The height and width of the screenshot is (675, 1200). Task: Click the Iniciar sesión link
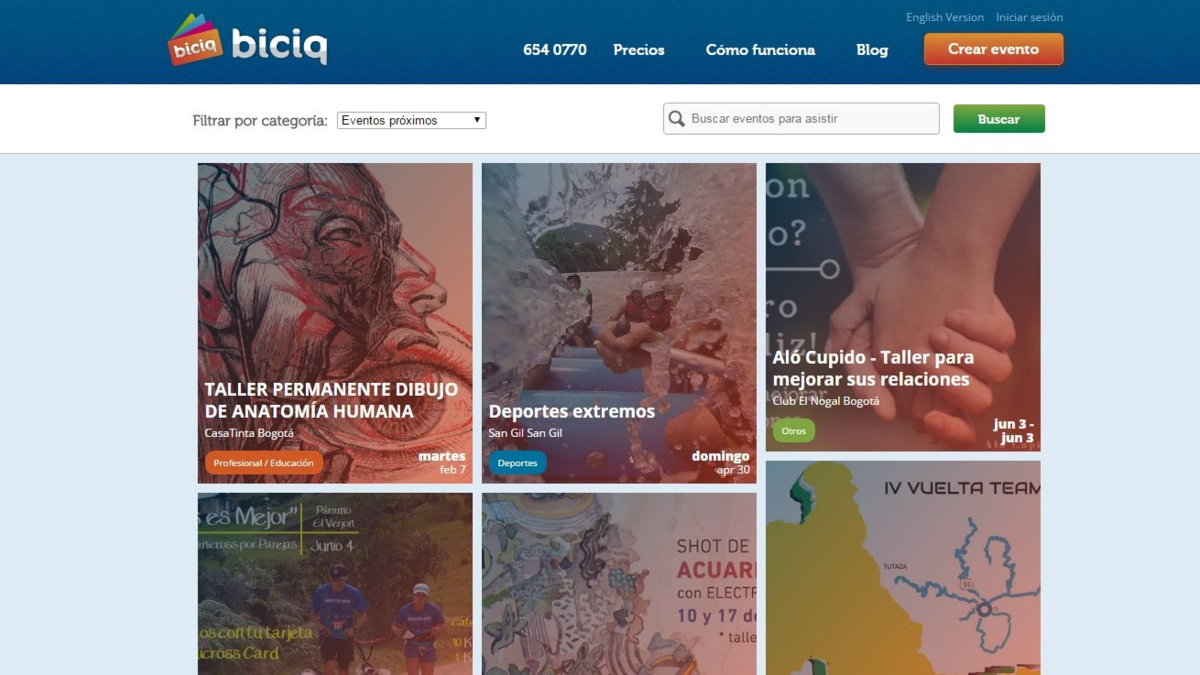(x=1029, y=17)
